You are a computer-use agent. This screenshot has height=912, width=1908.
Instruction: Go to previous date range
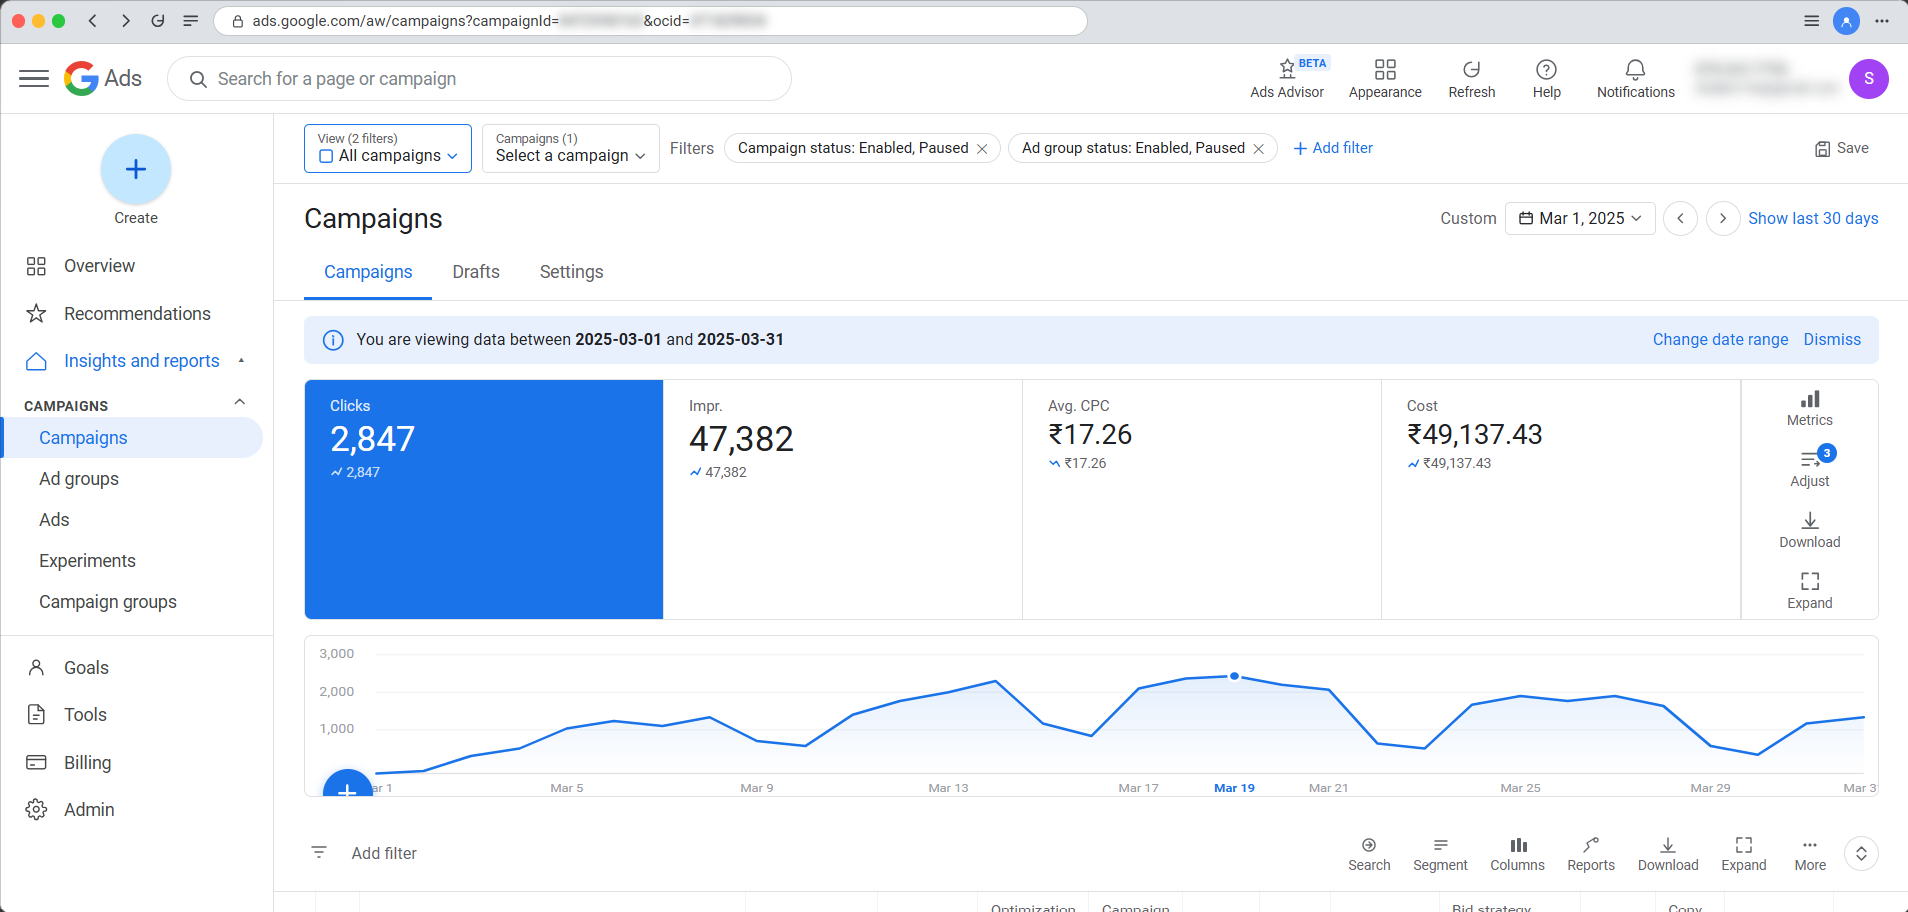(x=1680, y=218)
